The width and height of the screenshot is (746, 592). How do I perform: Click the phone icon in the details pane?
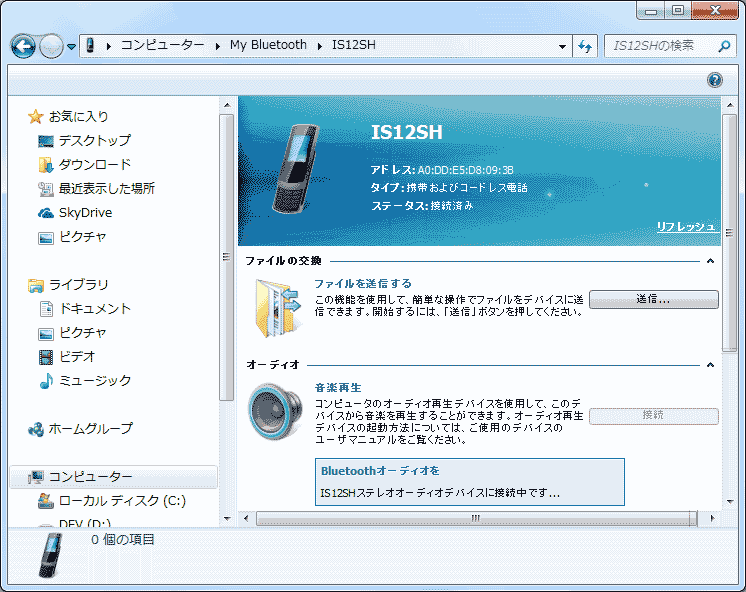click(51, 555)
